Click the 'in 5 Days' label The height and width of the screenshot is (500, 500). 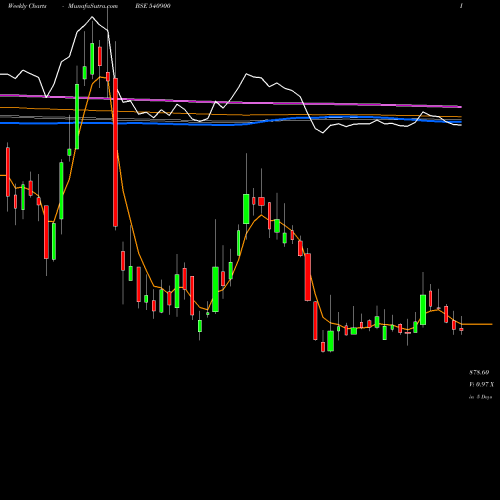point(480,397)
